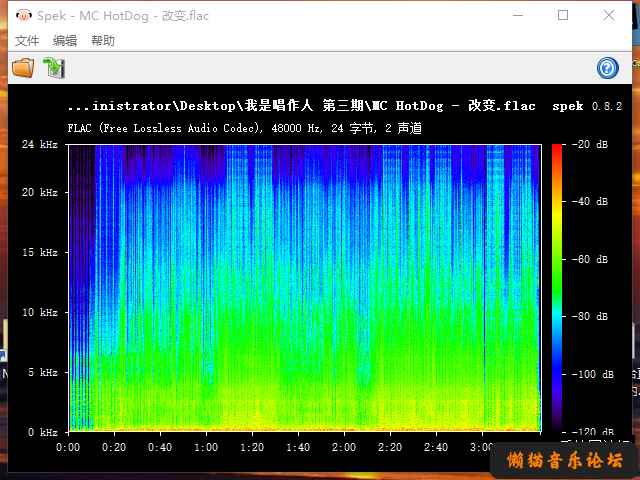Click the 0:00 time axis label
This screenshot has height=480, width=640.
[68, 447]
